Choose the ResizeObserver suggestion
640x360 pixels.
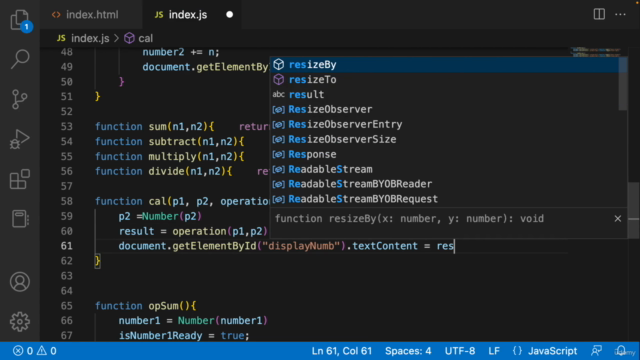(x=444, y=109)
